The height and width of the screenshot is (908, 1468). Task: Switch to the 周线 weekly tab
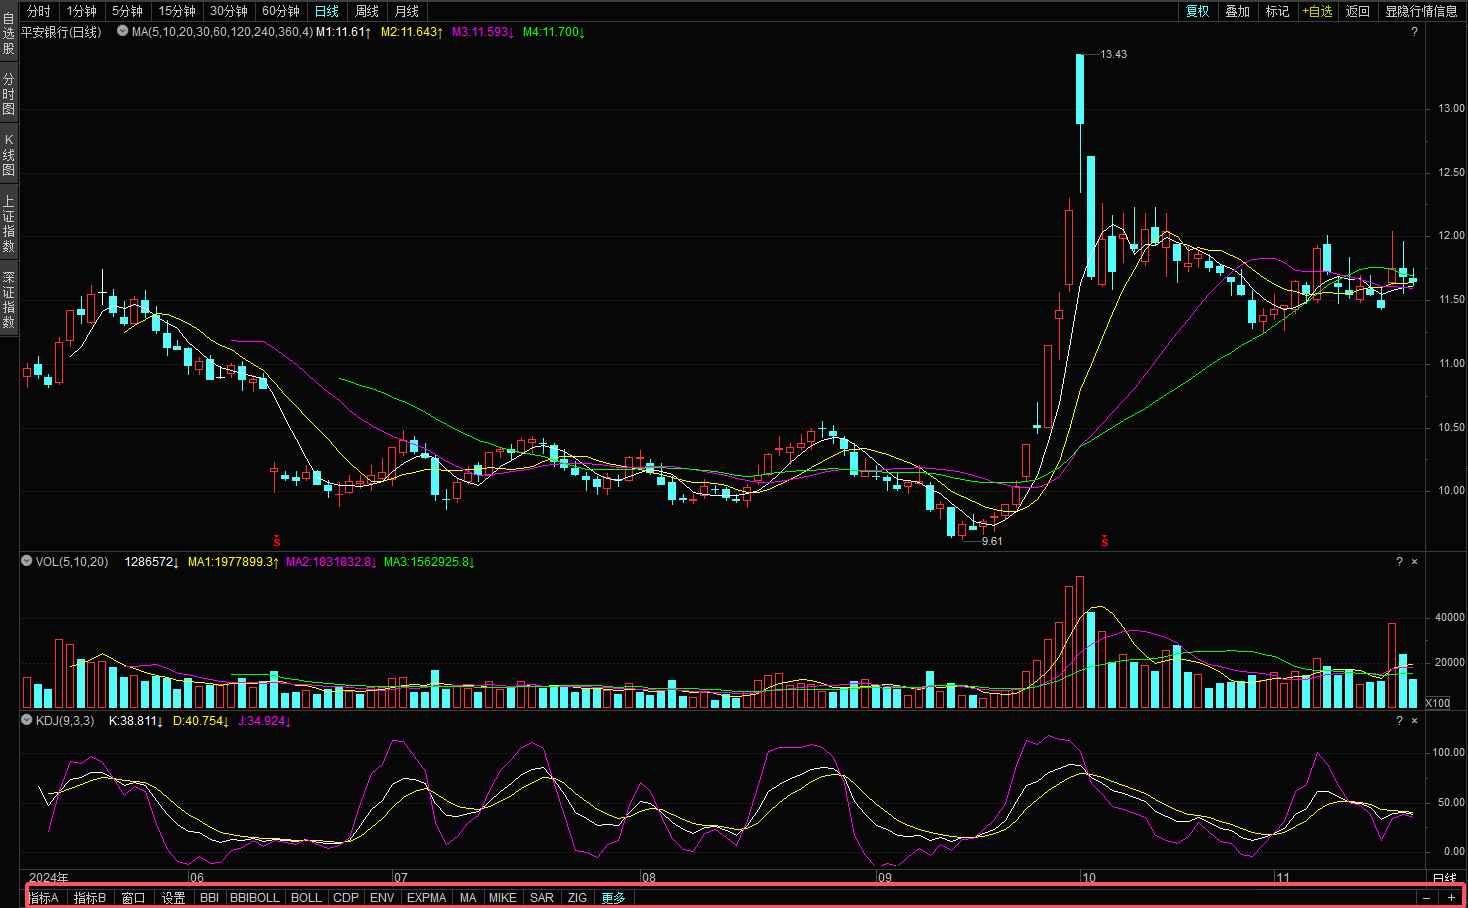367,11
